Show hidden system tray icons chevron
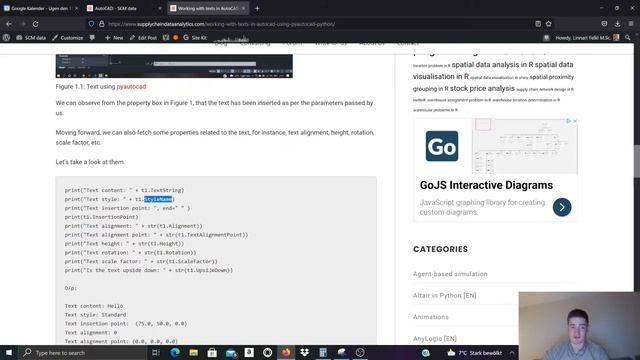The width and height of the screenshot is (640, 360). [x=512, y=353]
